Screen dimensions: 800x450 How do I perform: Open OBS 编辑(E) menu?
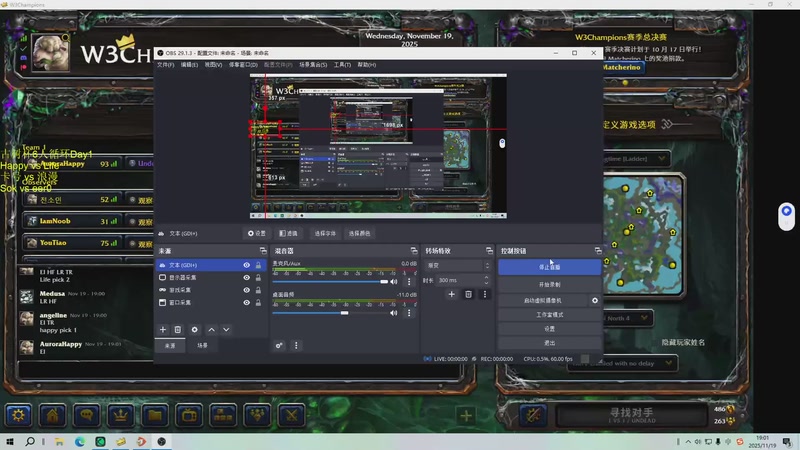pos(189,65)
